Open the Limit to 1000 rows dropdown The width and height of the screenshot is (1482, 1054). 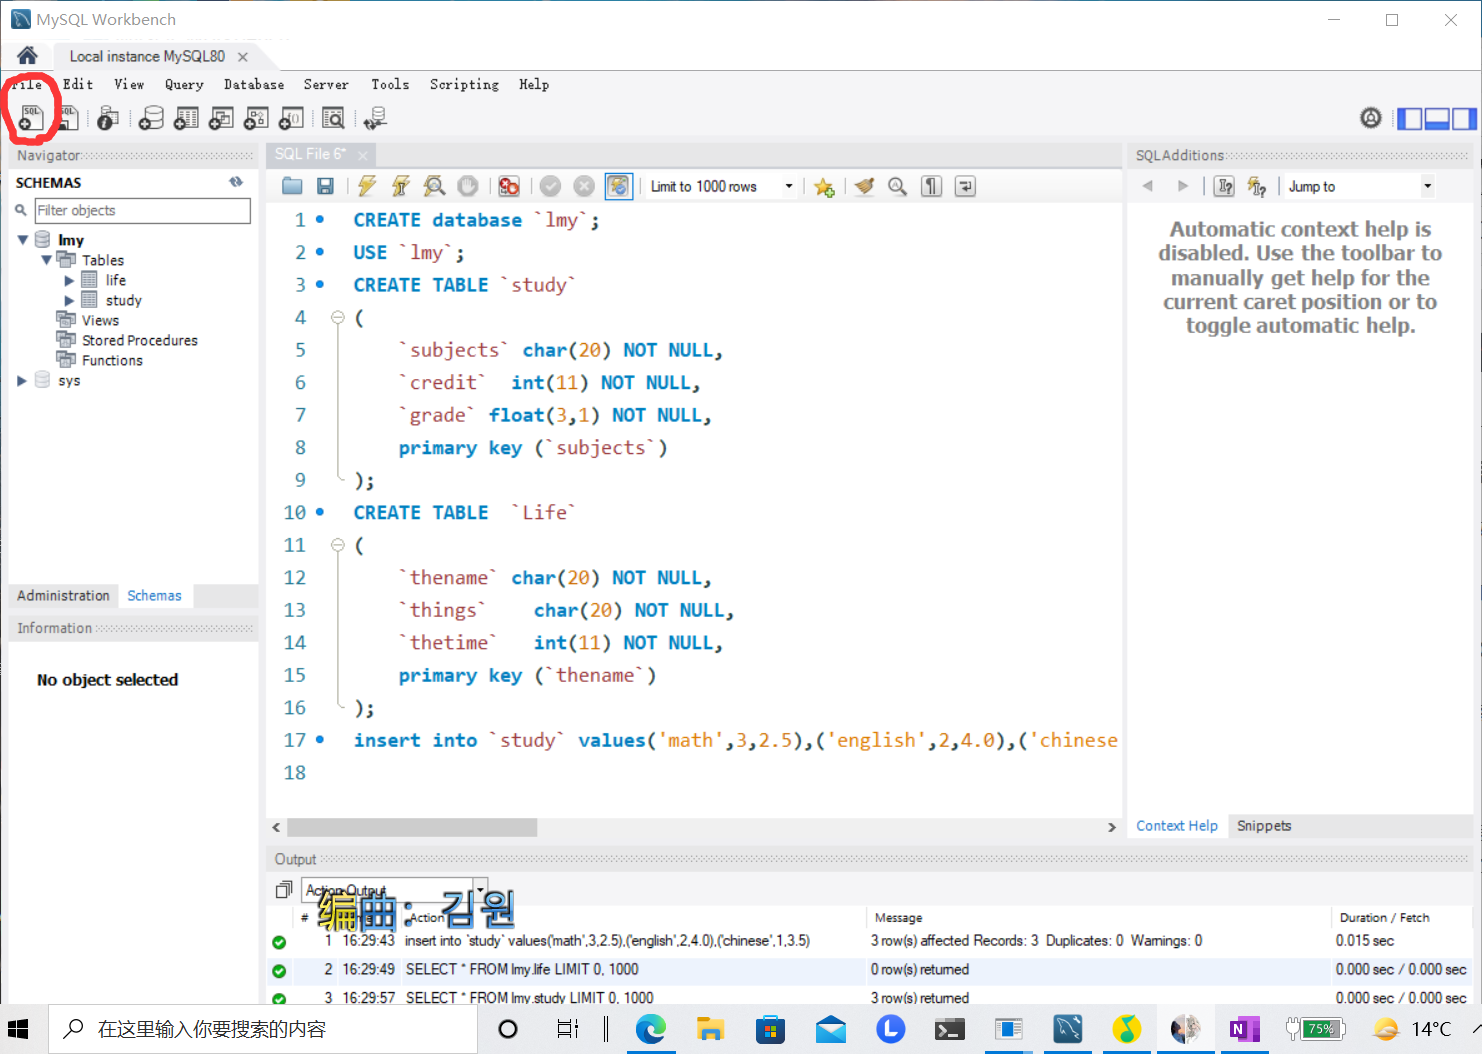(789, 186)
